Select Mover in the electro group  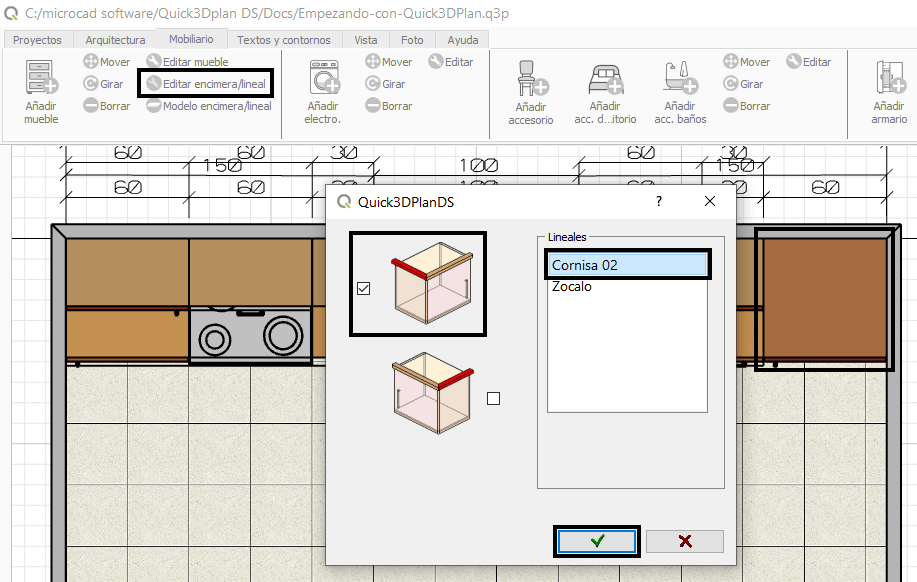(389, 61)
